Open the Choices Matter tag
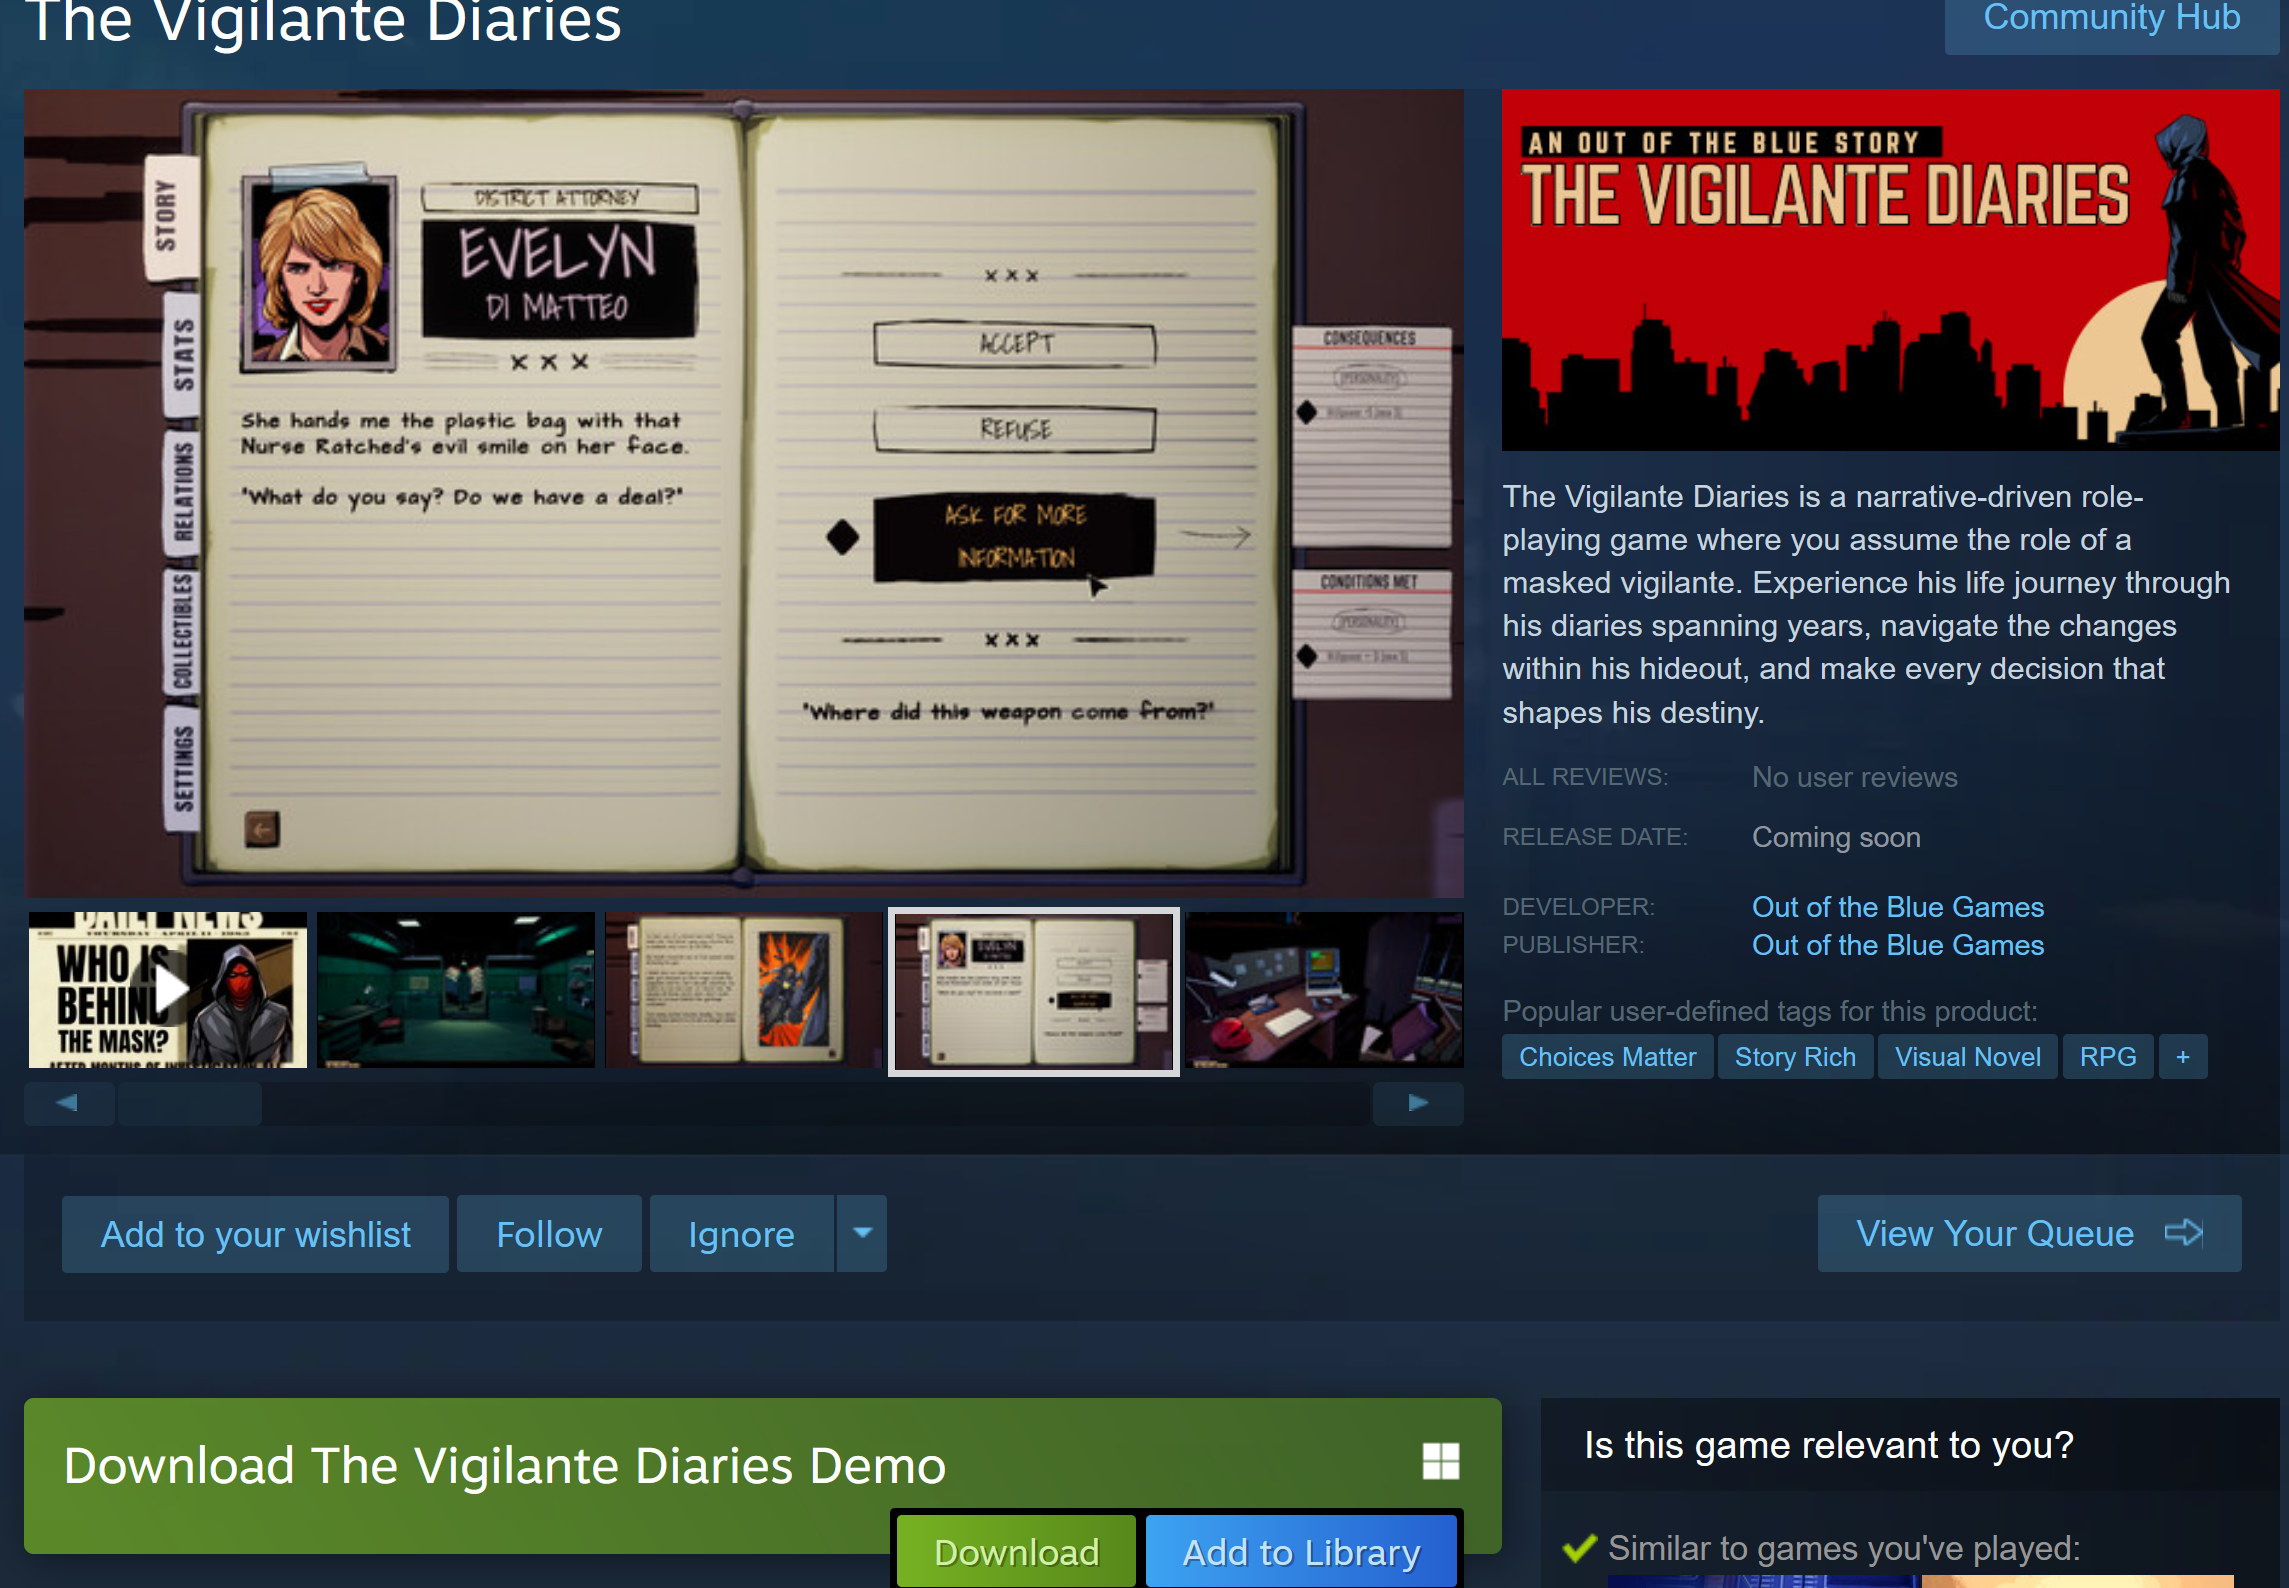Viewport: 2289px width, 1588px height. pyautogui.click(x=1607, y=1057)
